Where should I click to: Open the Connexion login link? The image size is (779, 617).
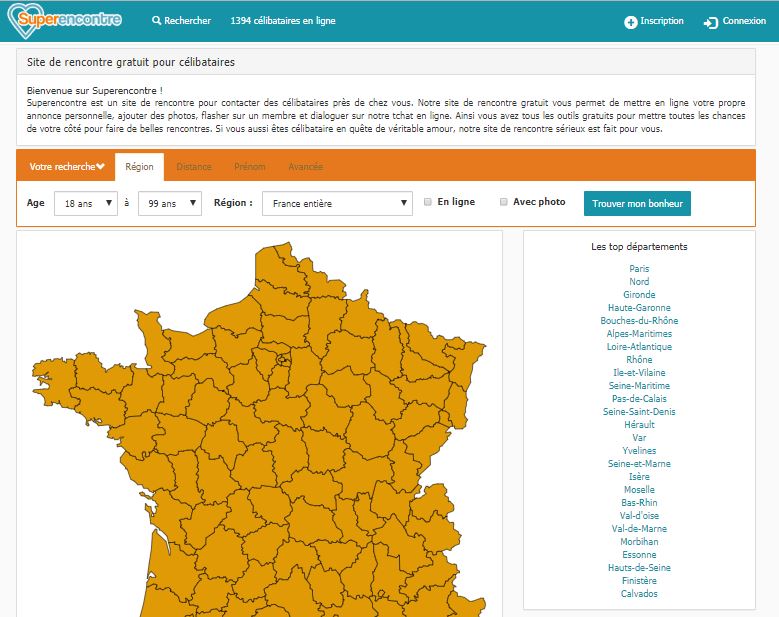coord(735,21)
